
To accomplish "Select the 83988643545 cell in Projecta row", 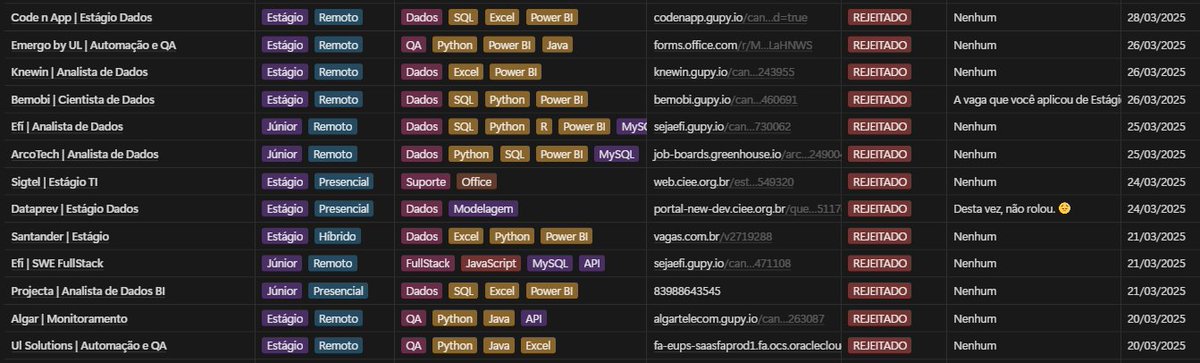I will point(687,291).
